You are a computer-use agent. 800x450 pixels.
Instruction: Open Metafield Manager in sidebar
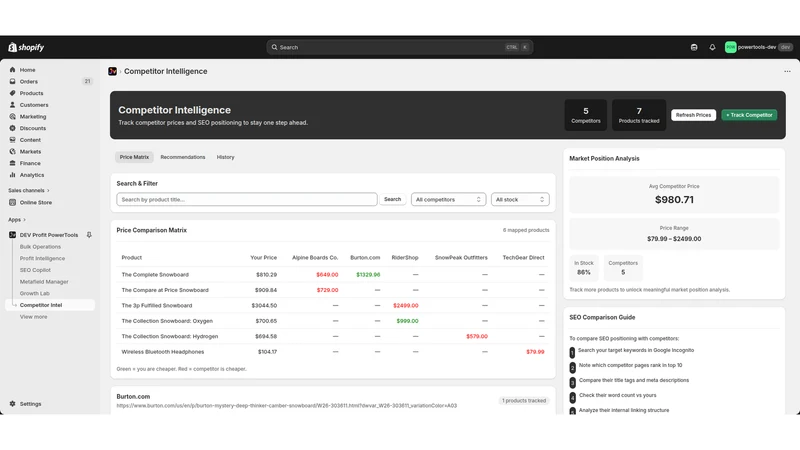pos(44,282)
